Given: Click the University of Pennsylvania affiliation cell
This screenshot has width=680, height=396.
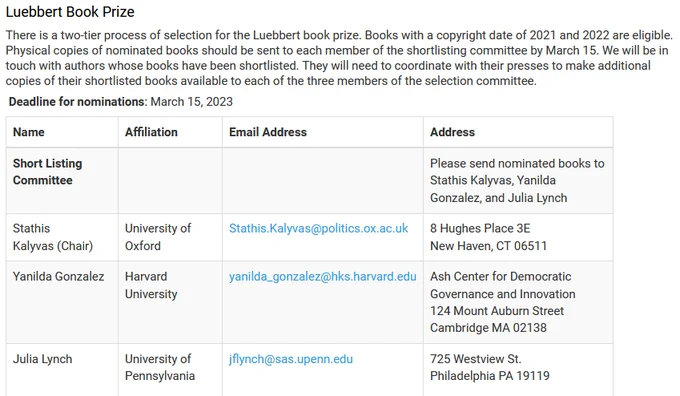Looking at the screenshot, I should click(x=170, y=370).
